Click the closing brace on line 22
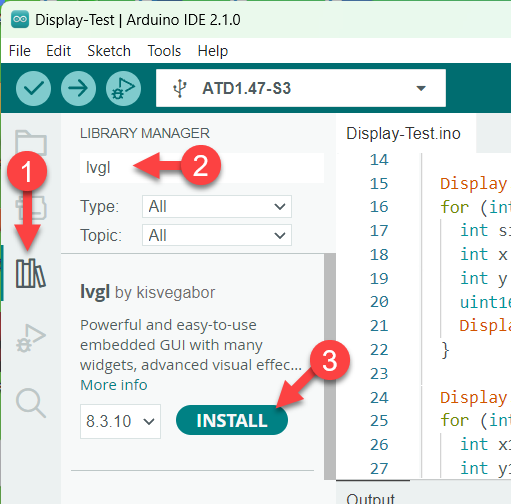The height and width of the screenshot is (504, 511). click(445, 350)
